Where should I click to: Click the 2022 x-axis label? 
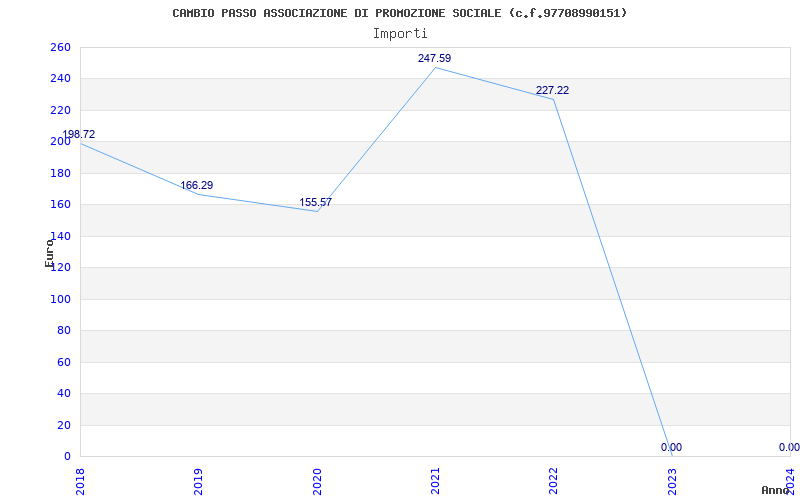(554, 482)
